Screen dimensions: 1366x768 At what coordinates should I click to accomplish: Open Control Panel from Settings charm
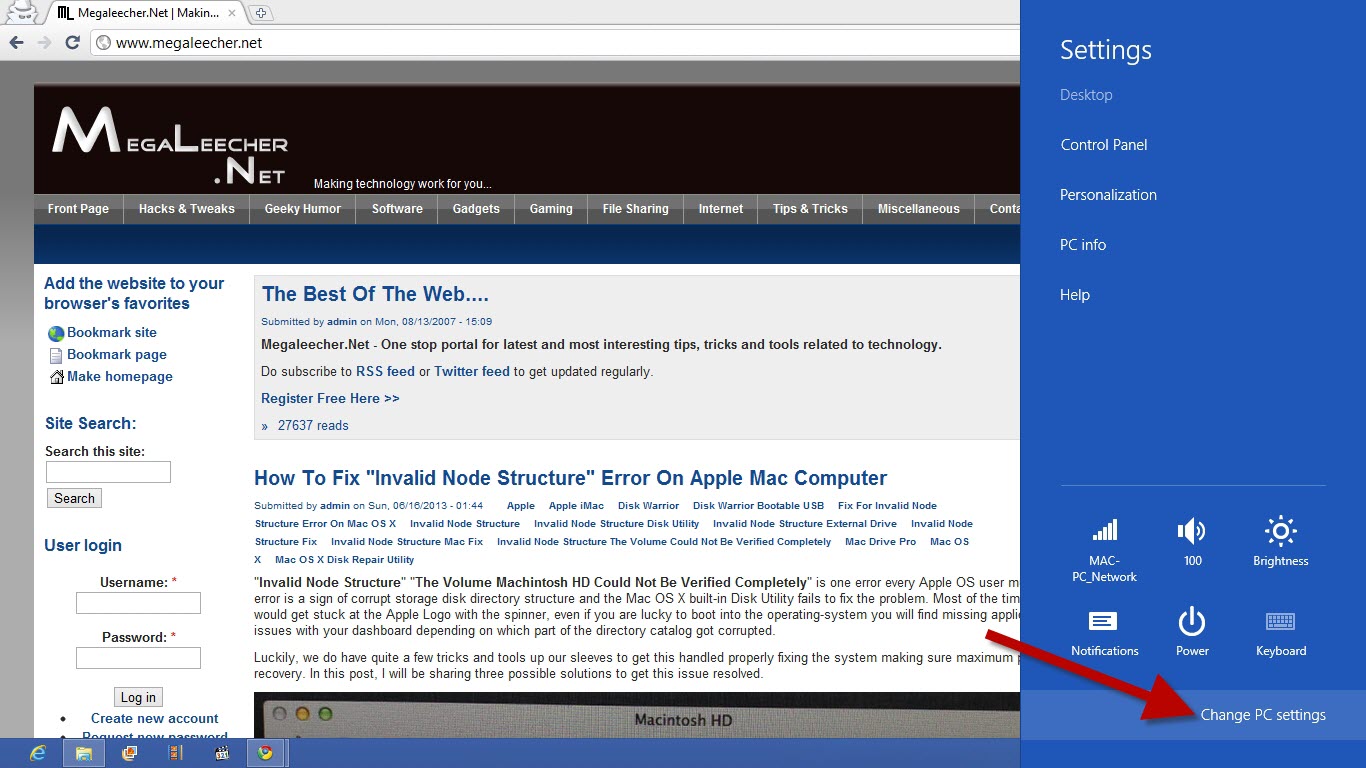(x=1104, y=145)
